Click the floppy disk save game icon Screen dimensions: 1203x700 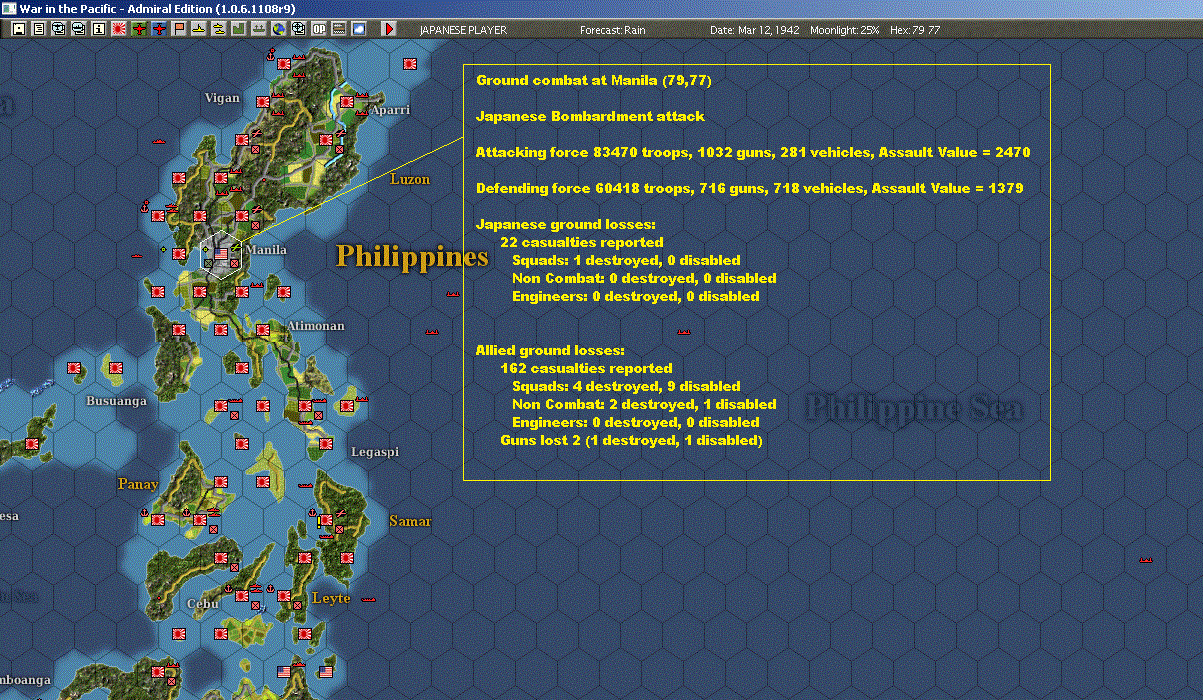[18, 29]
